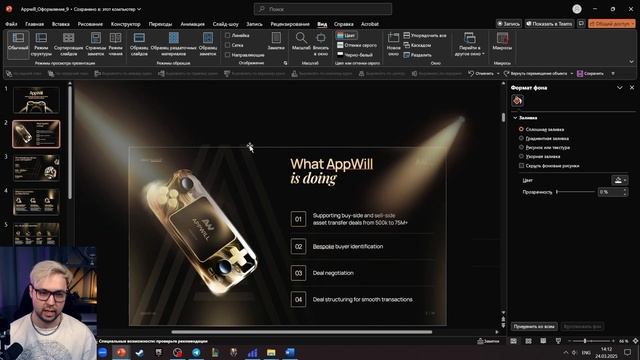Click the Запись record button
640x360 pixels.
[509, 24]
